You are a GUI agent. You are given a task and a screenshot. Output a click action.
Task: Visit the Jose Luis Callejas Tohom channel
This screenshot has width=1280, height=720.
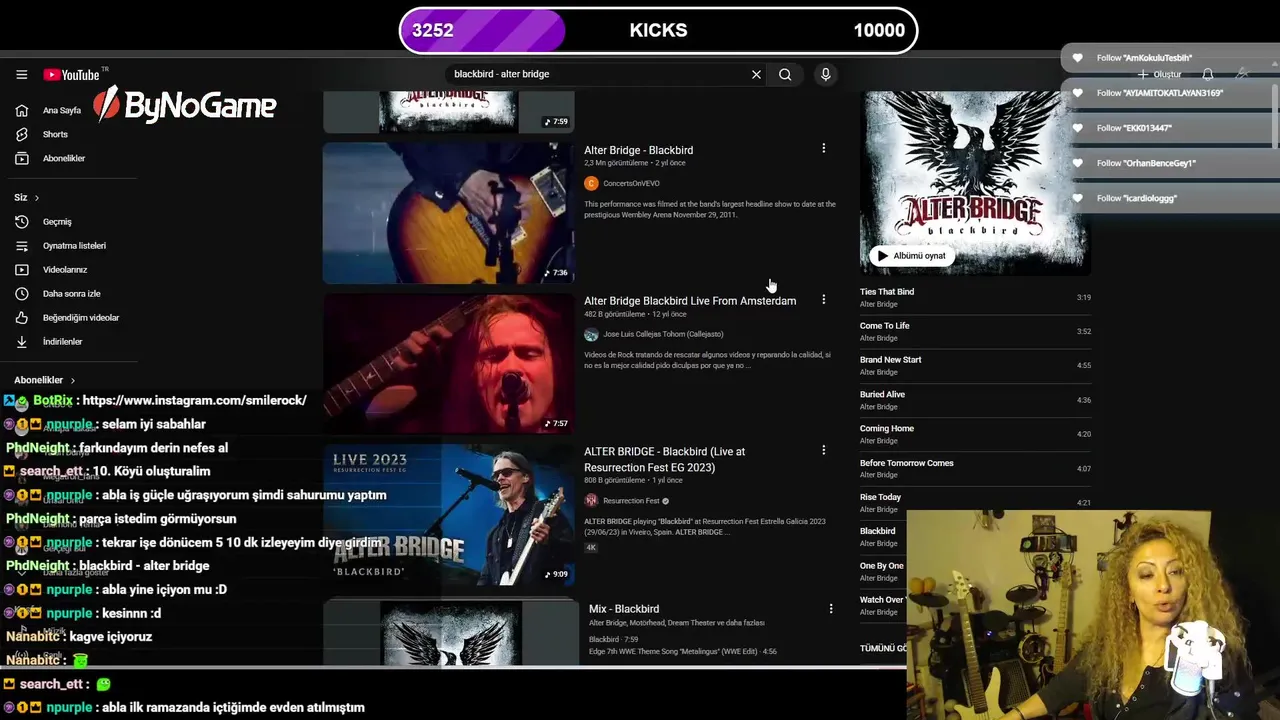[x=663, y=334]
